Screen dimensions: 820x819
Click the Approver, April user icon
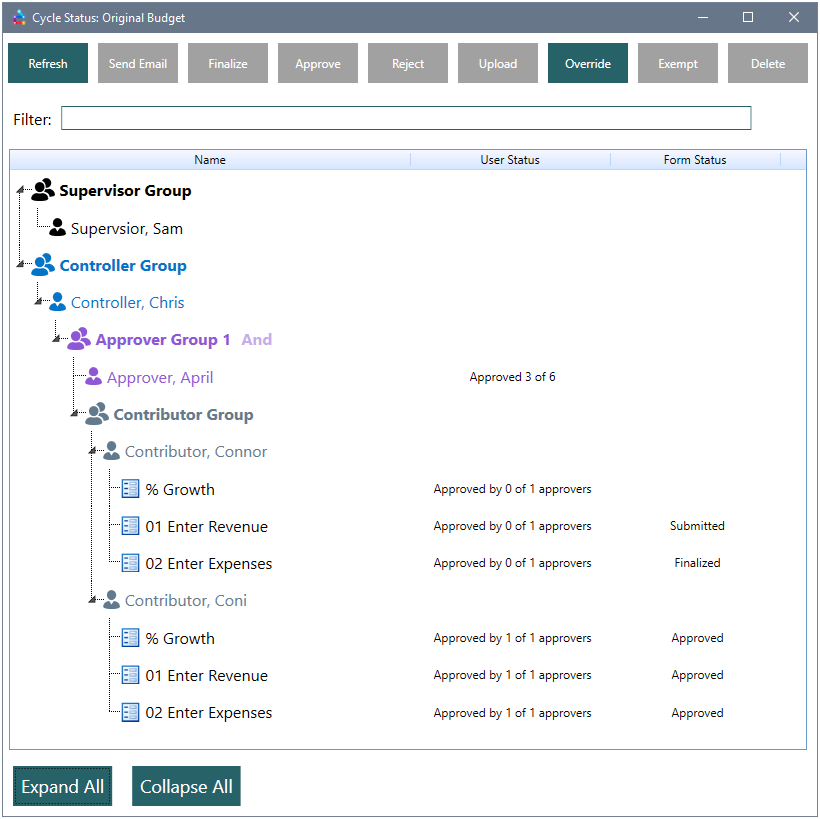click(93, 377)
